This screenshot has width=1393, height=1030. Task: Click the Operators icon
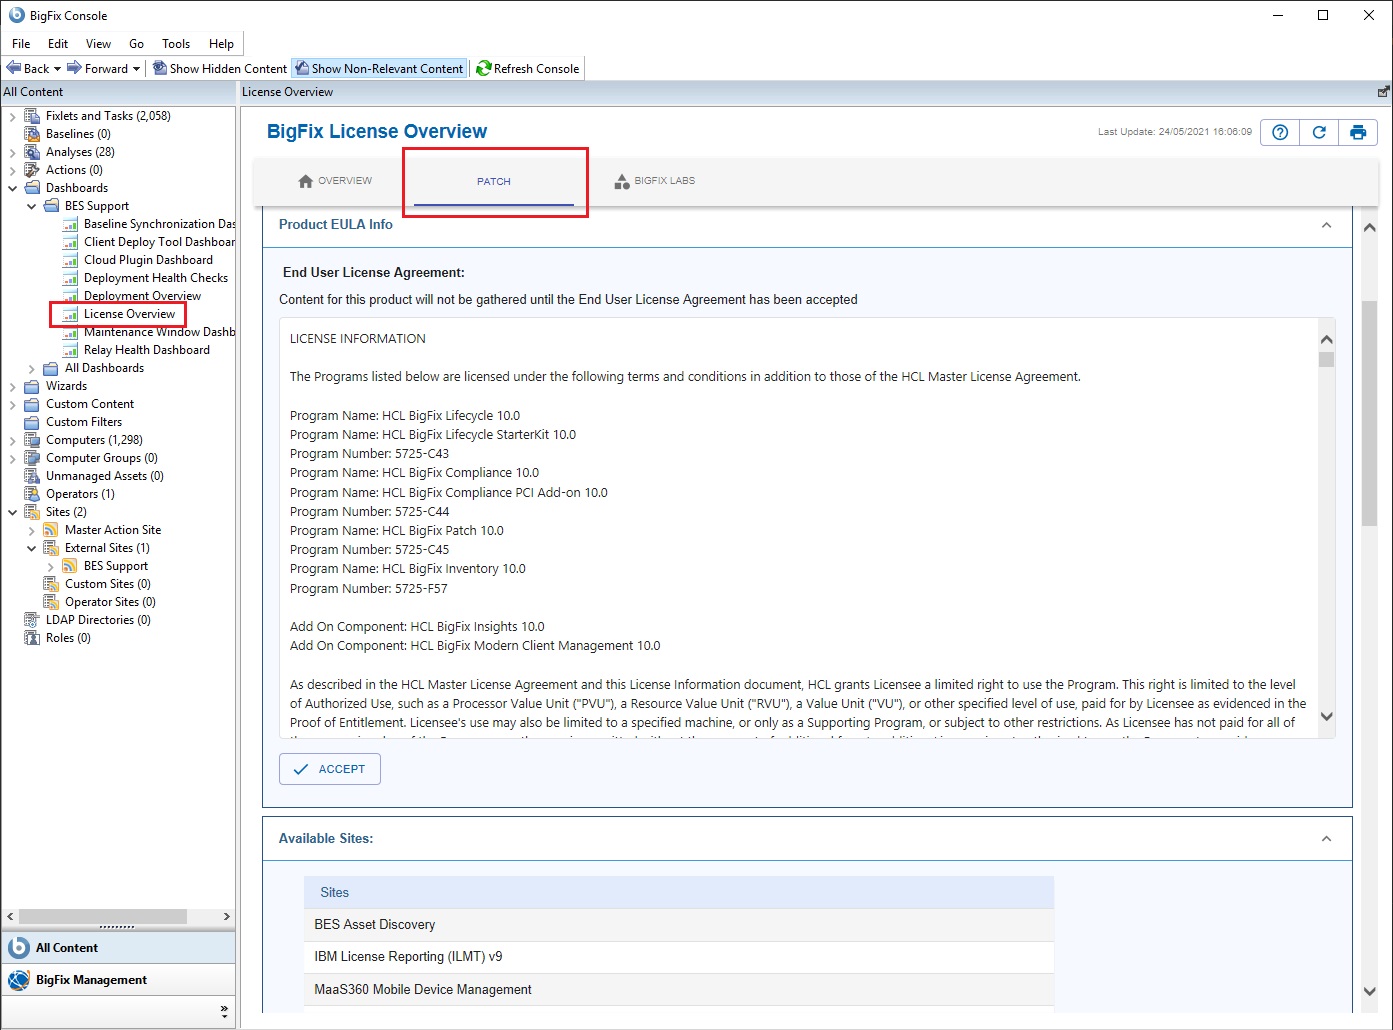click(x=32, y=494)
